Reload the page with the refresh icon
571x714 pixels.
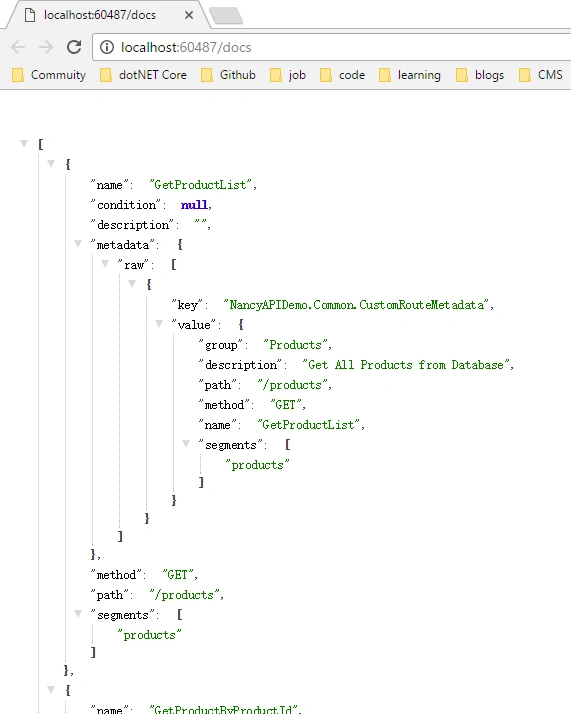[74, 47]
